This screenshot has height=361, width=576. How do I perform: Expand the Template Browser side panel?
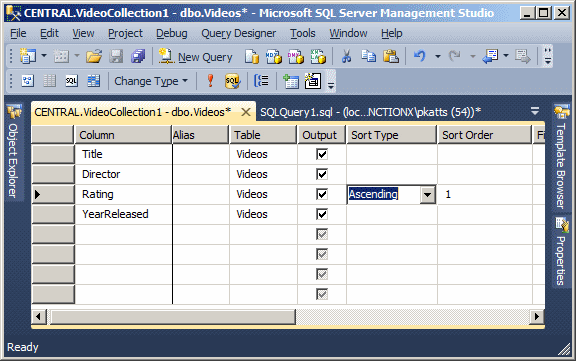(x=561, y=158)
